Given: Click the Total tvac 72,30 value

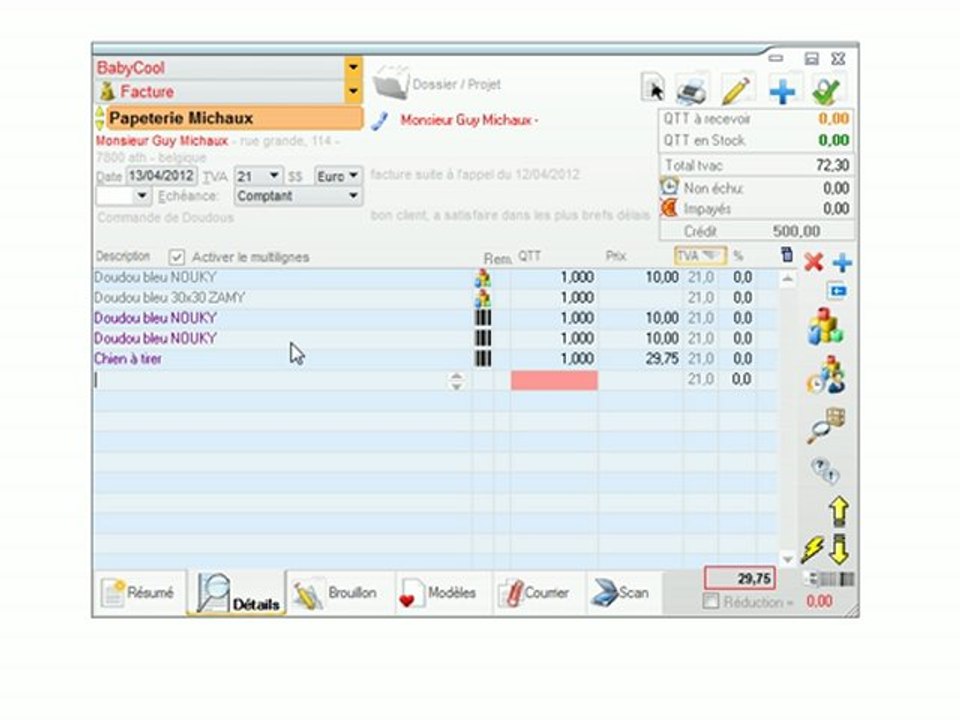Looking at the screenshot, I should pos(832,165).
